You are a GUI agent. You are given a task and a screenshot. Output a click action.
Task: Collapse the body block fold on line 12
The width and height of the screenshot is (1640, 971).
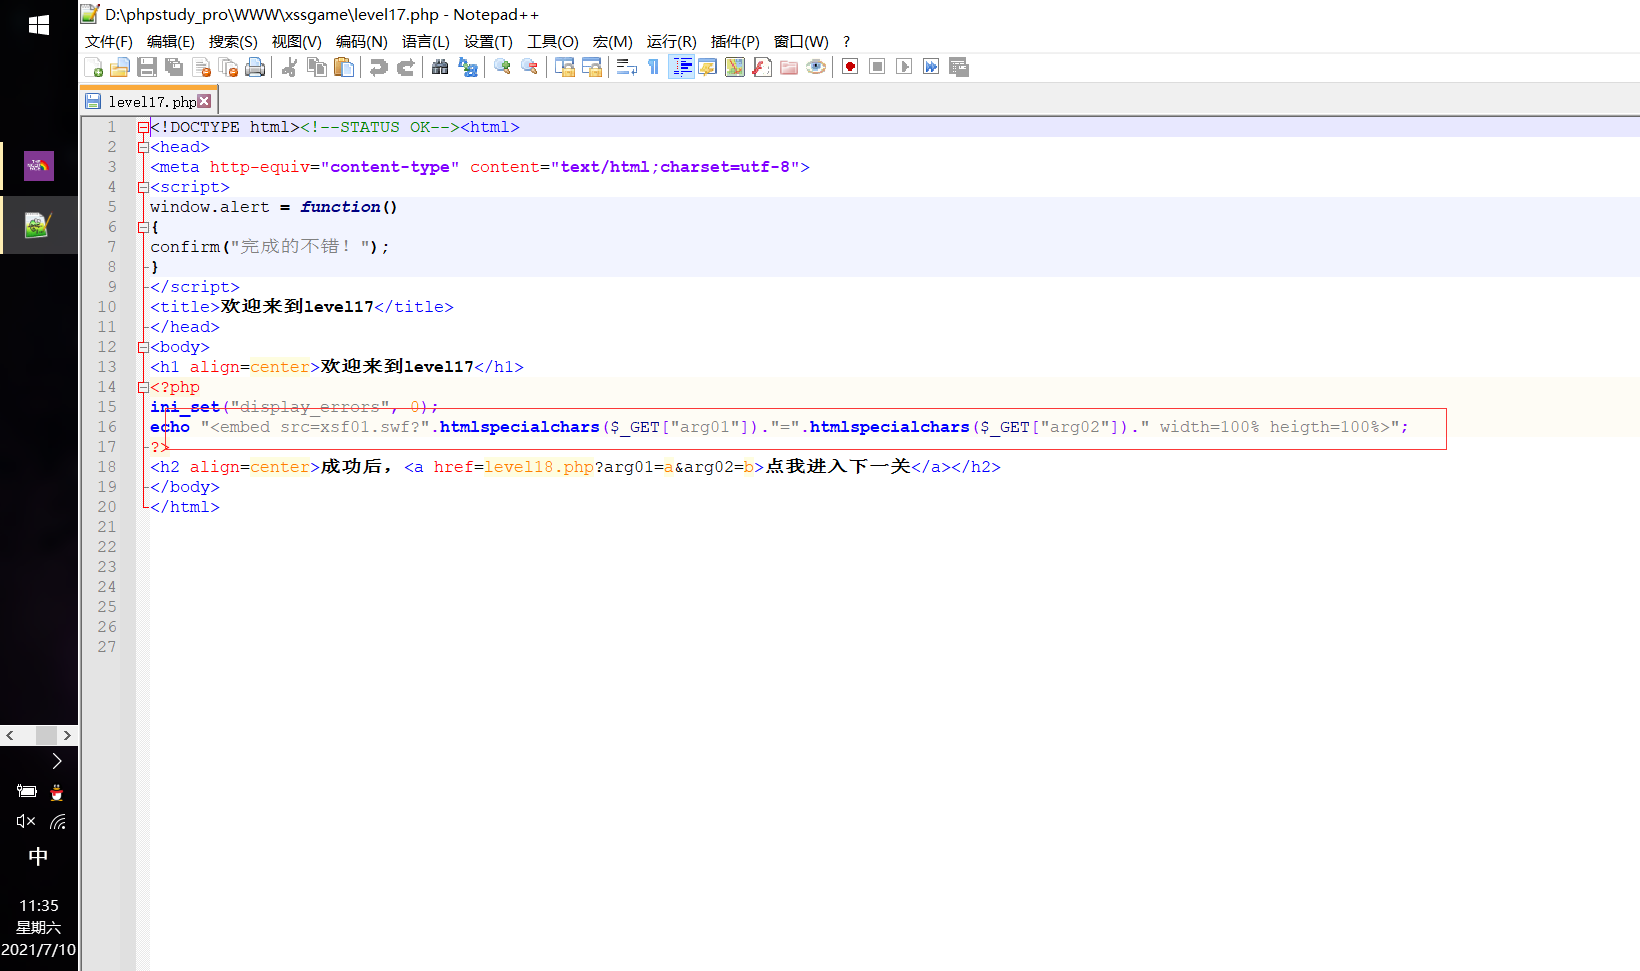point(143,347)
